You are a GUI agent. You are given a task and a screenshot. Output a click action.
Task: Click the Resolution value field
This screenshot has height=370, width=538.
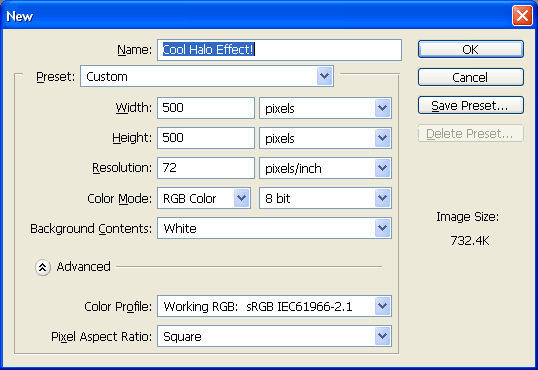(206, 168)
